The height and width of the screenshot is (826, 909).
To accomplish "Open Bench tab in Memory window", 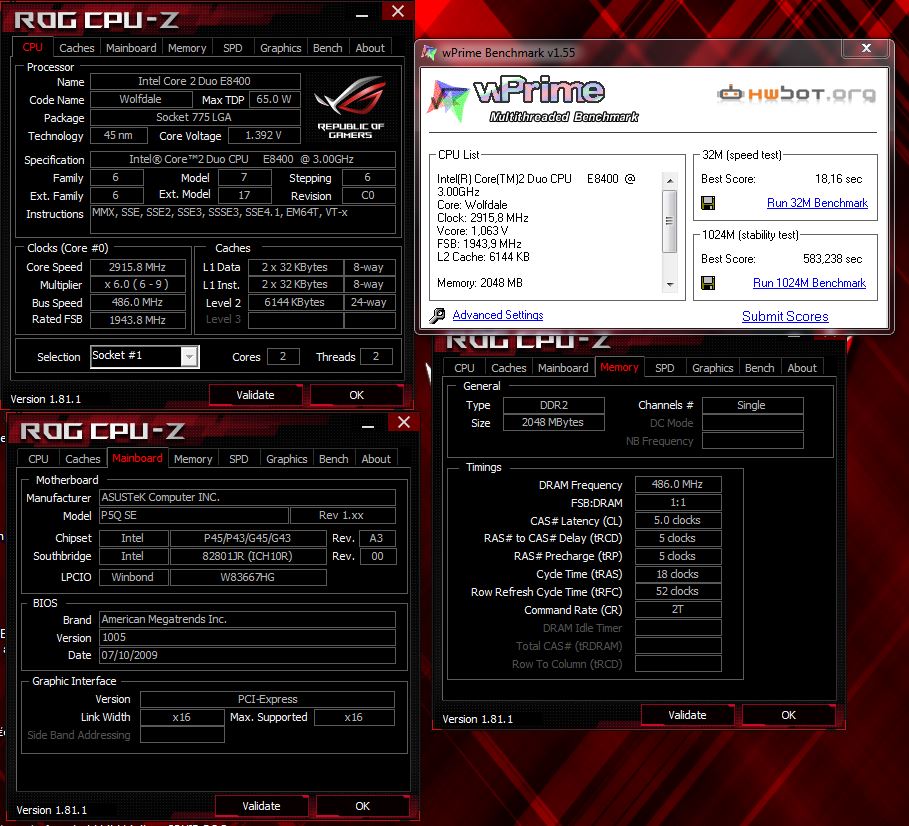I will point(759,368).
